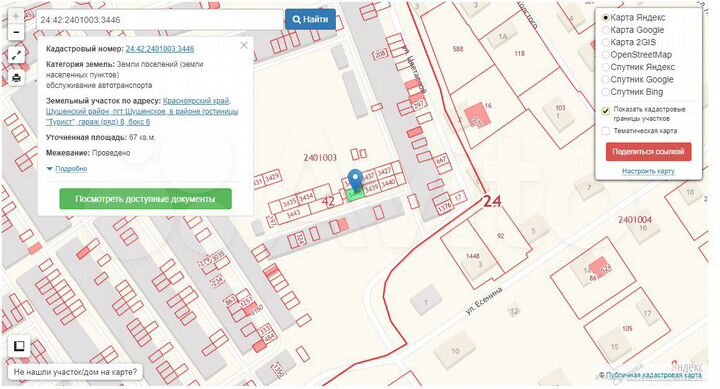Viewport: 720px width, 389px height.
Task: Click parcel labeled 92 on map
Action: (x=501, y=236)
